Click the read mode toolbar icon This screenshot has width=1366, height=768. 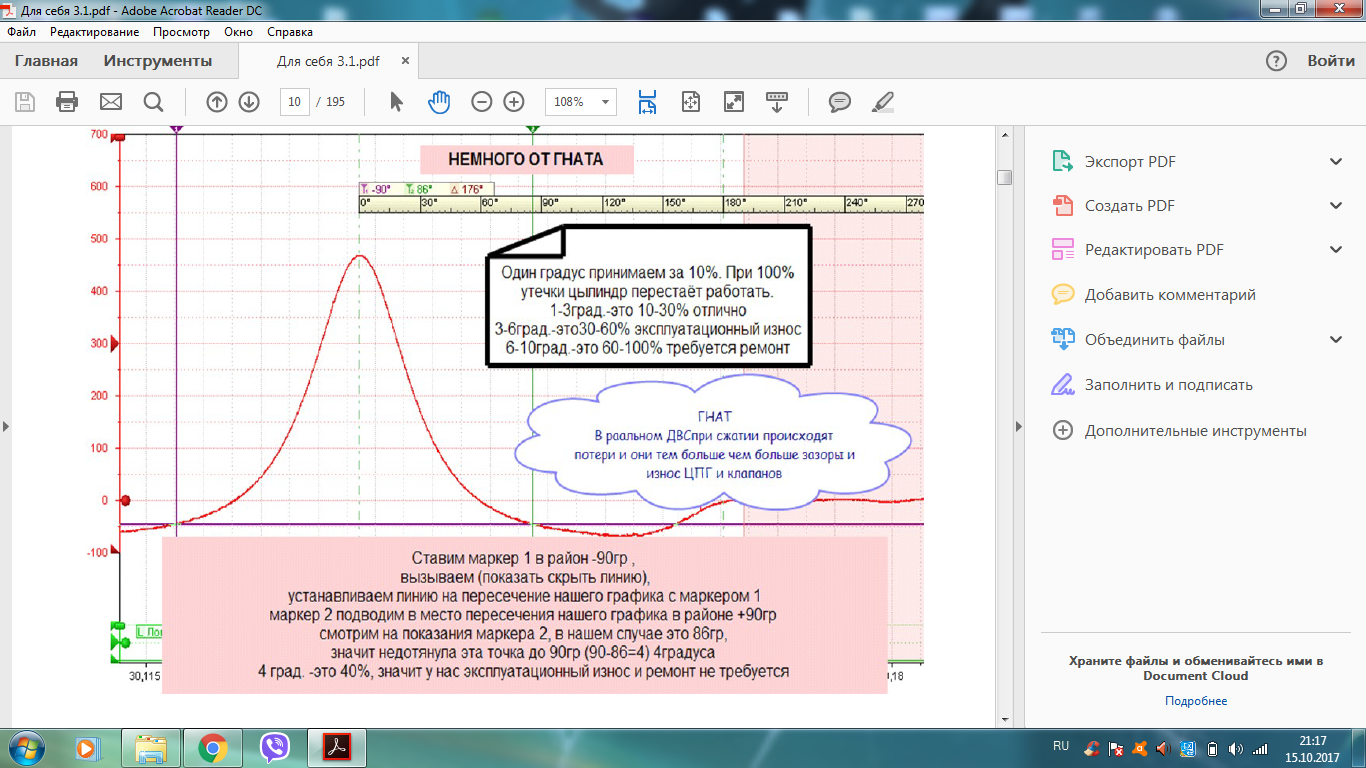pos(777,101)
